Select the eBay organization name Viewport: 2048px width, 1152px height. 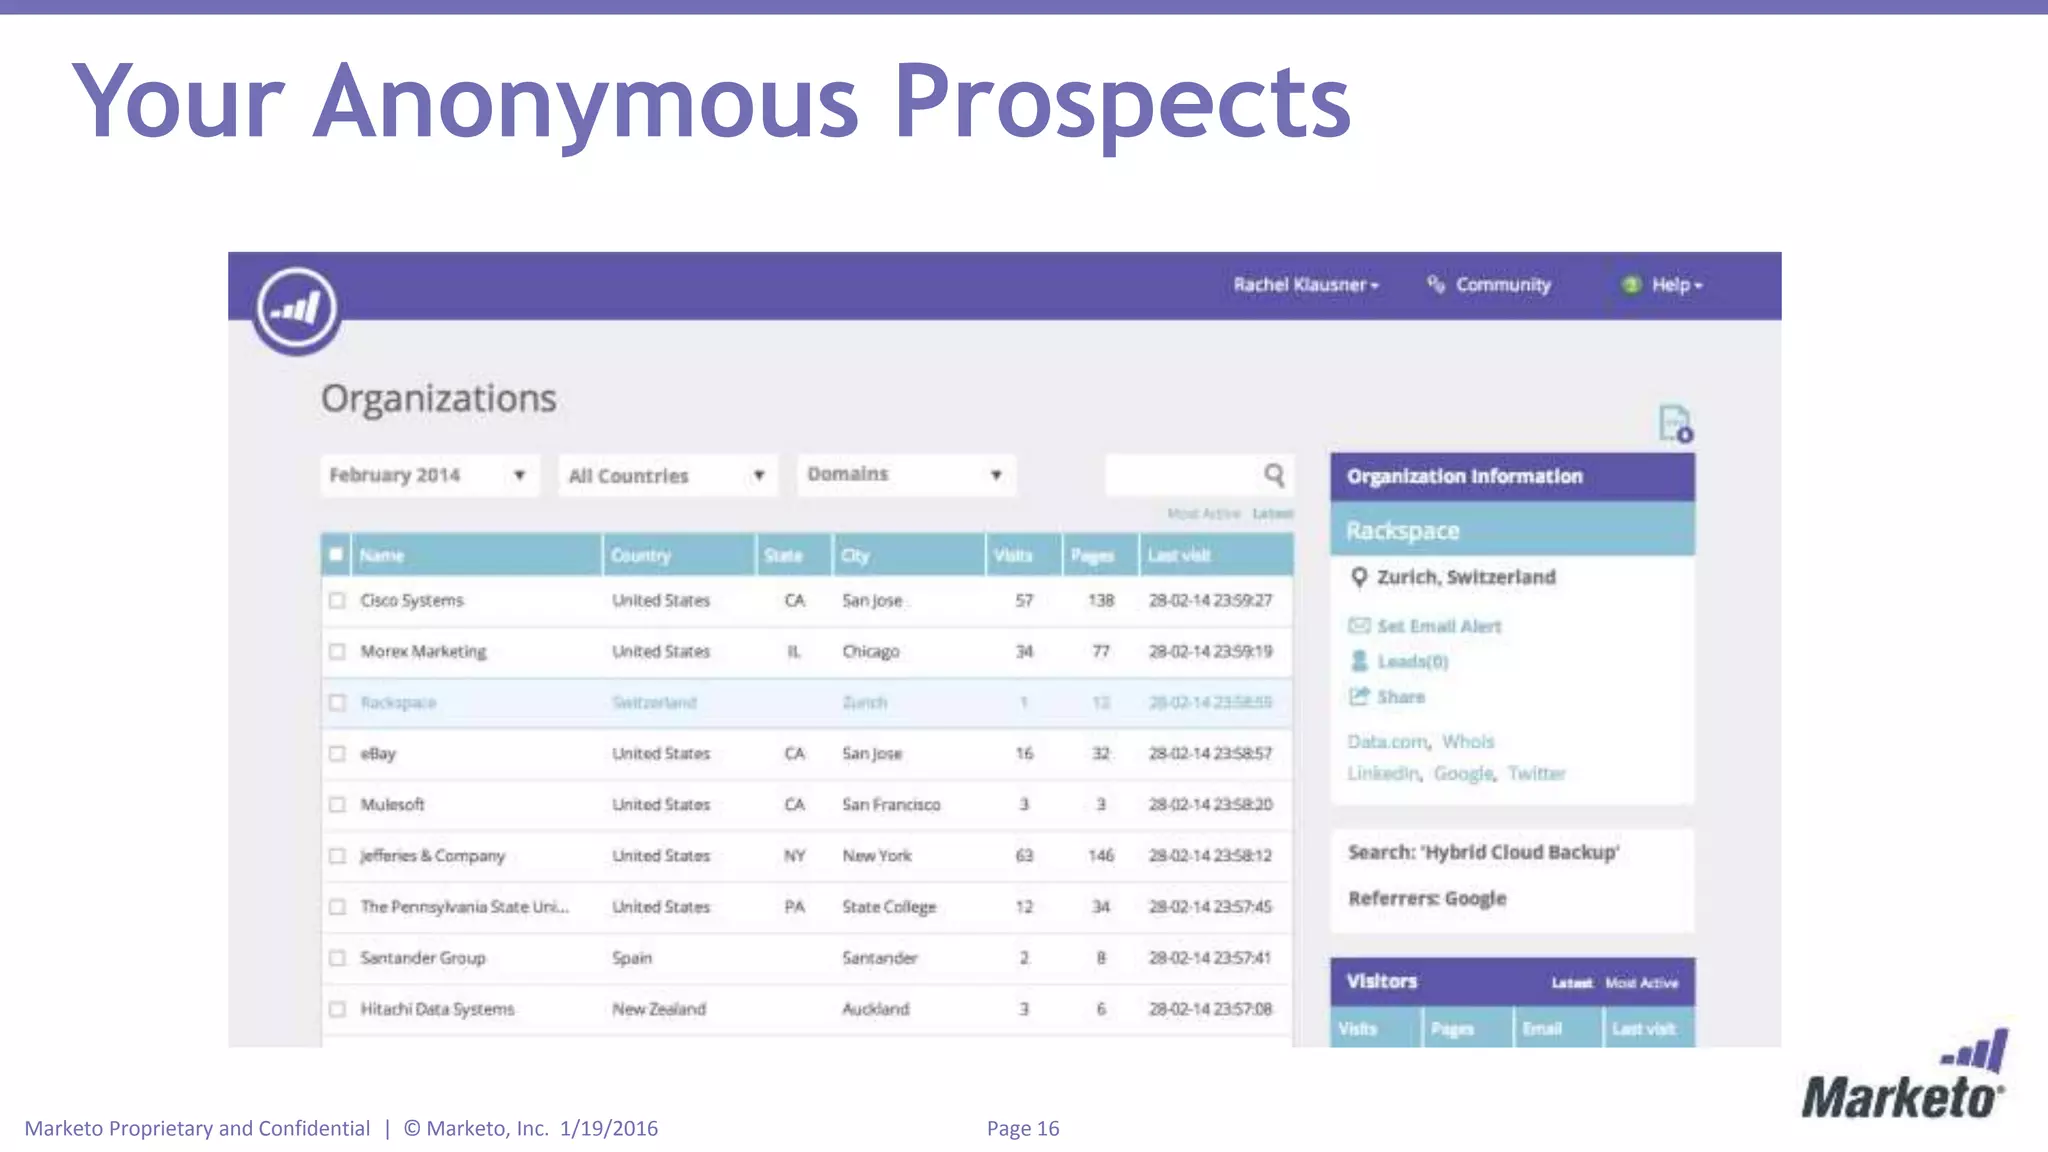378,754
